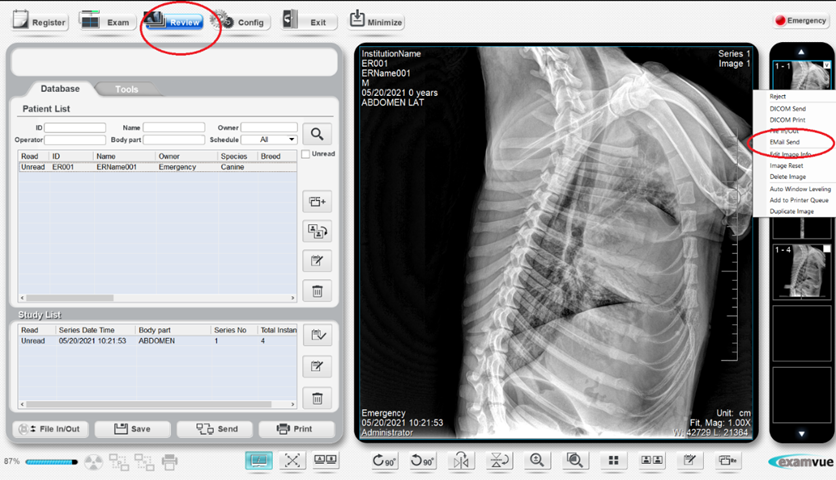The height and width of the screenshot is (480, 836).
Task: Click the magnifier search button
Action: click(317, 134)
